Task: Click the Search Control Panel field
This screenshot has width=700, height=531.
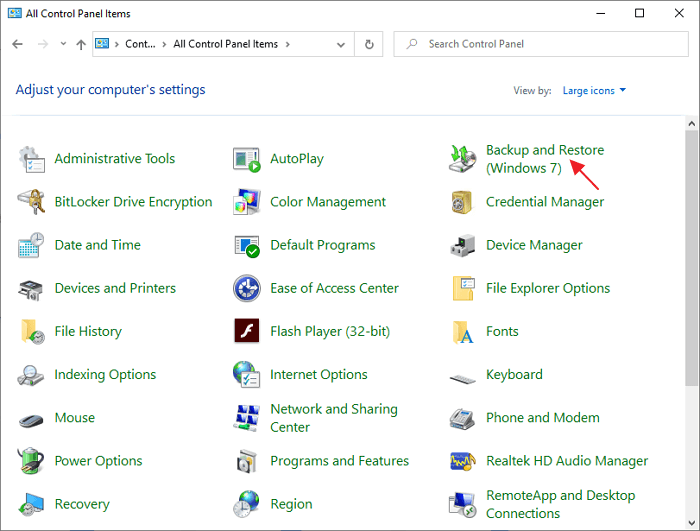Action: coord(541,44)
